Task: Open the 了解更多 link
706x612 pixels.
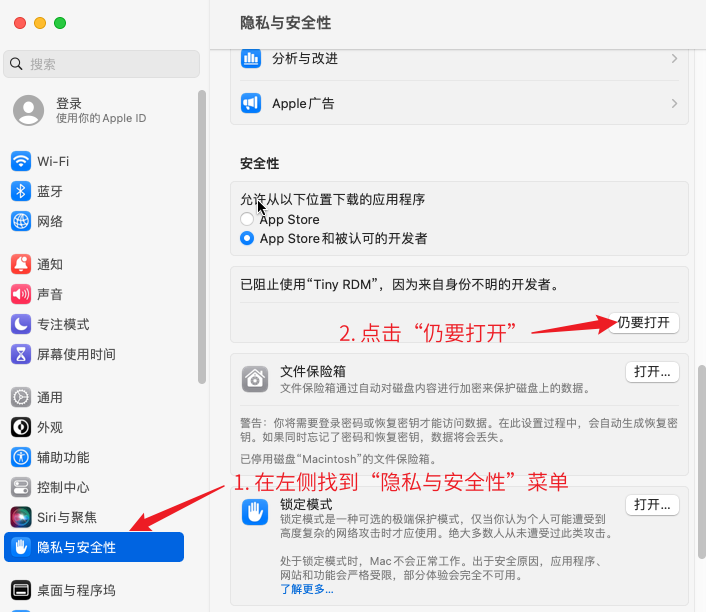Action: 307,589
